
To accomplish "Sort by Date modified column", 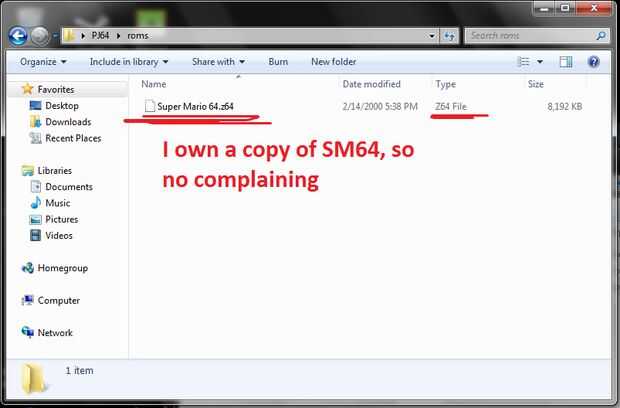I will click(x=371, y=84).
